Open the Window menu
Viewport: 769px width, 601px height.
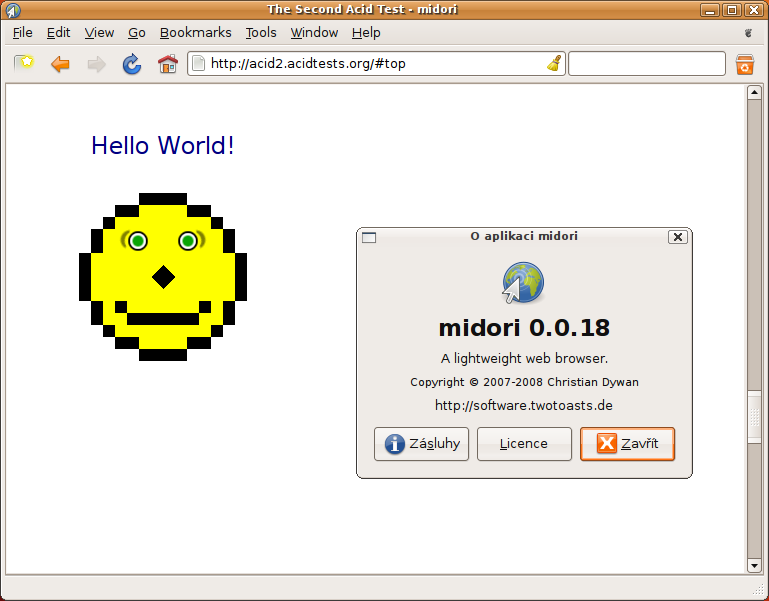[x=314, y=32]
